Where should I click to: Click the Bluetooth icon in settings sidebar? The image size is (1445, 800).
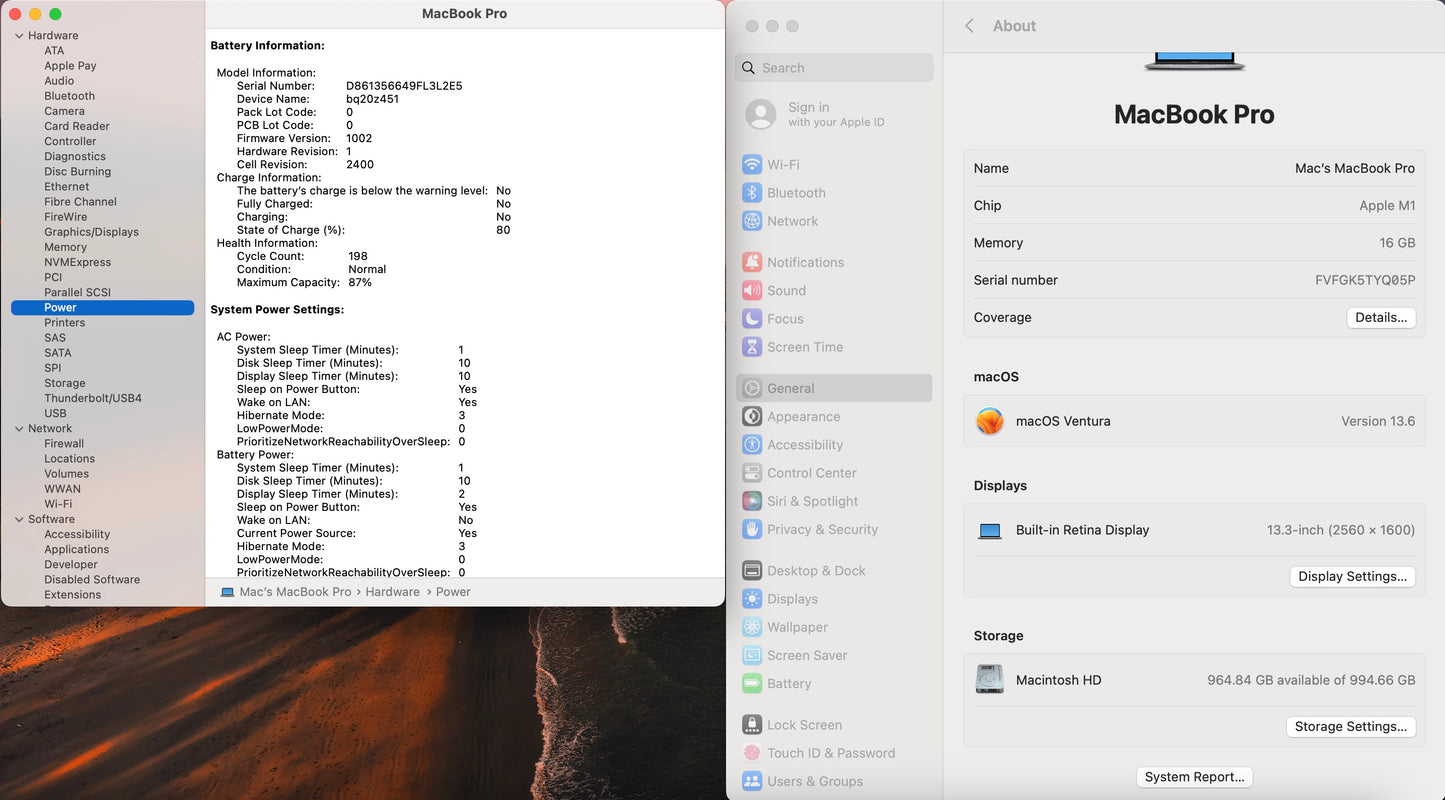tap(752, 193)
